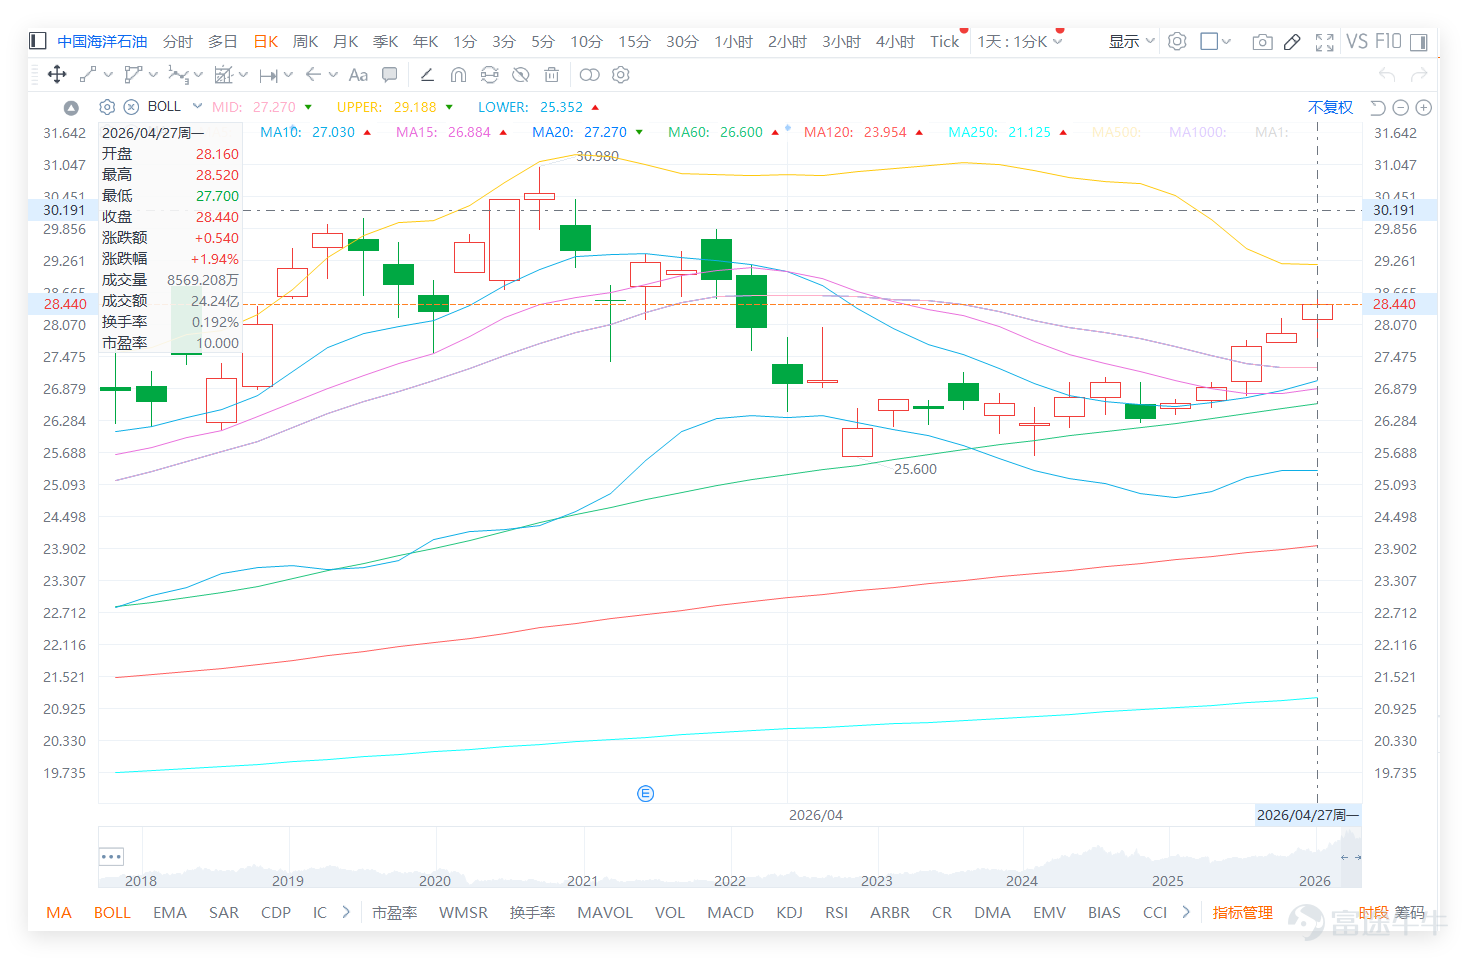Enable the magnet snap tool
This screenshot has height=959, width=1468.
click(x=458, y=74)
